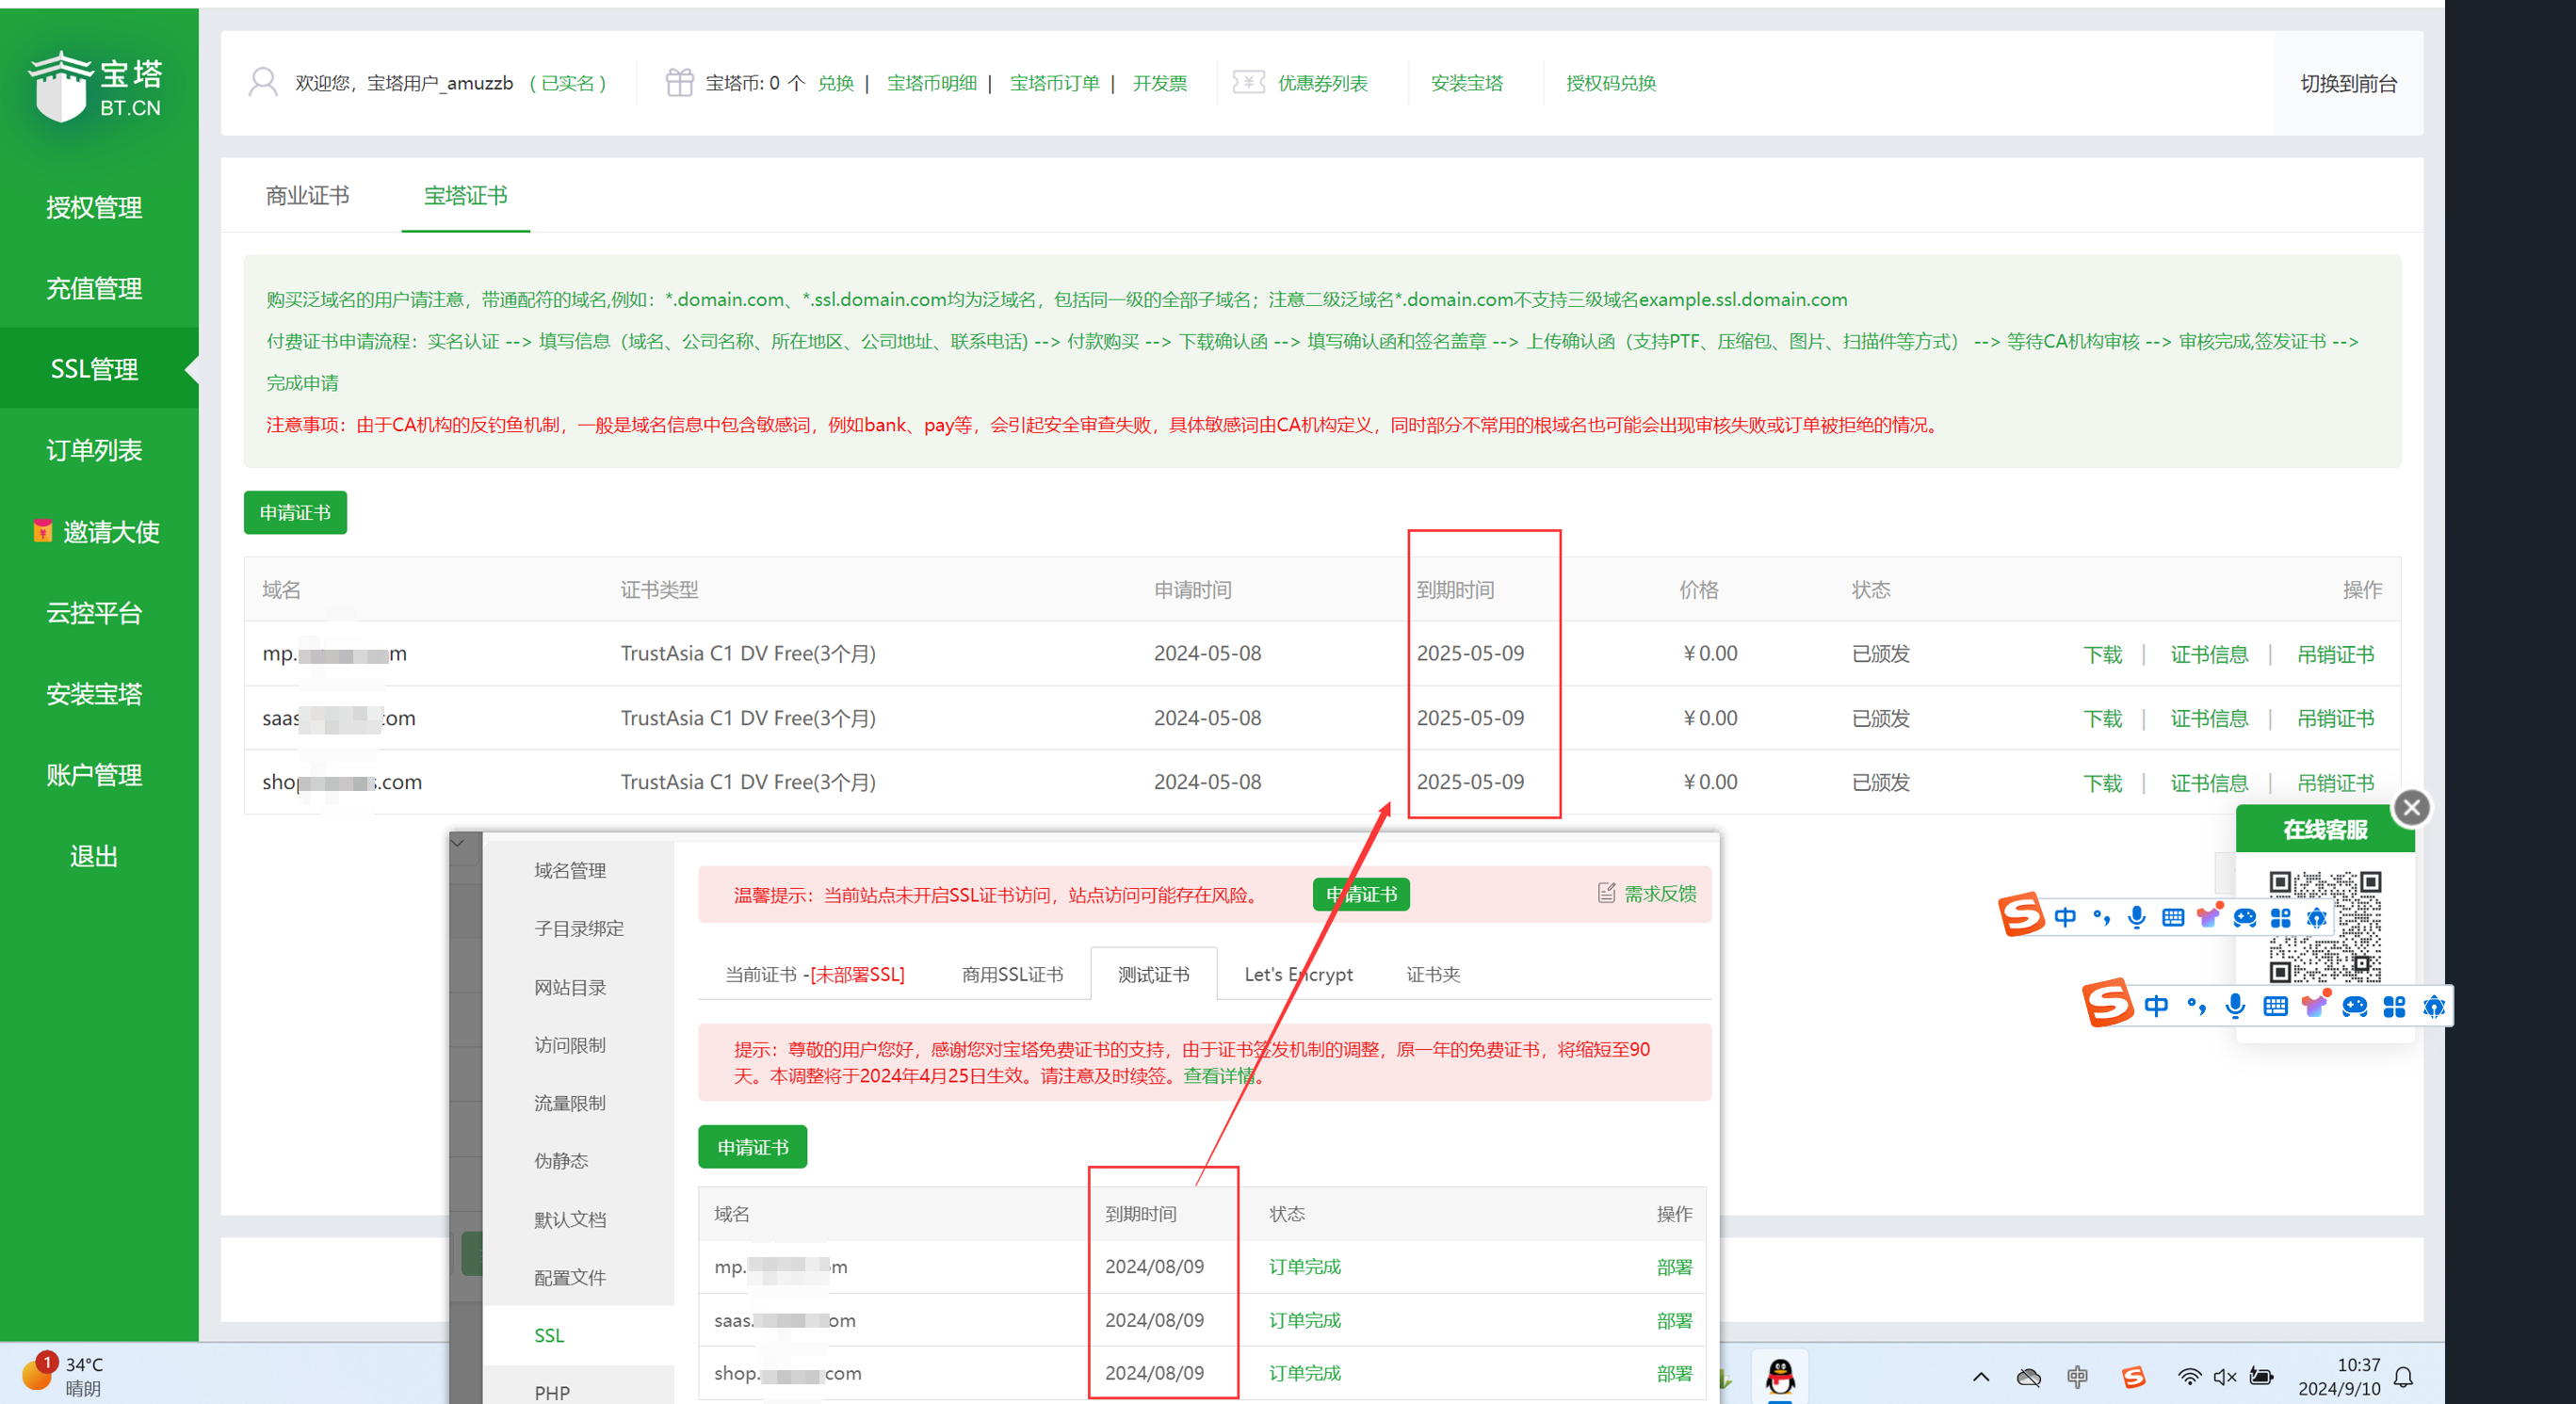This screenshot has width=2576, height=1404.
Task: Select 域名管理 in the site settings panel
Action: [x=570, y=870]
